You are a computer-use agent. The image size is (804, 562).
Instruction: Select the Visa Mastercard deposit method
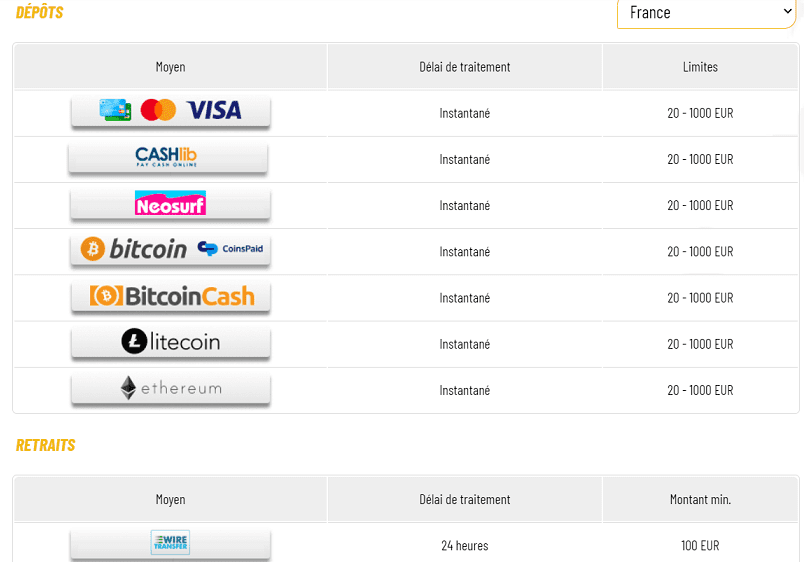[171, 111]
